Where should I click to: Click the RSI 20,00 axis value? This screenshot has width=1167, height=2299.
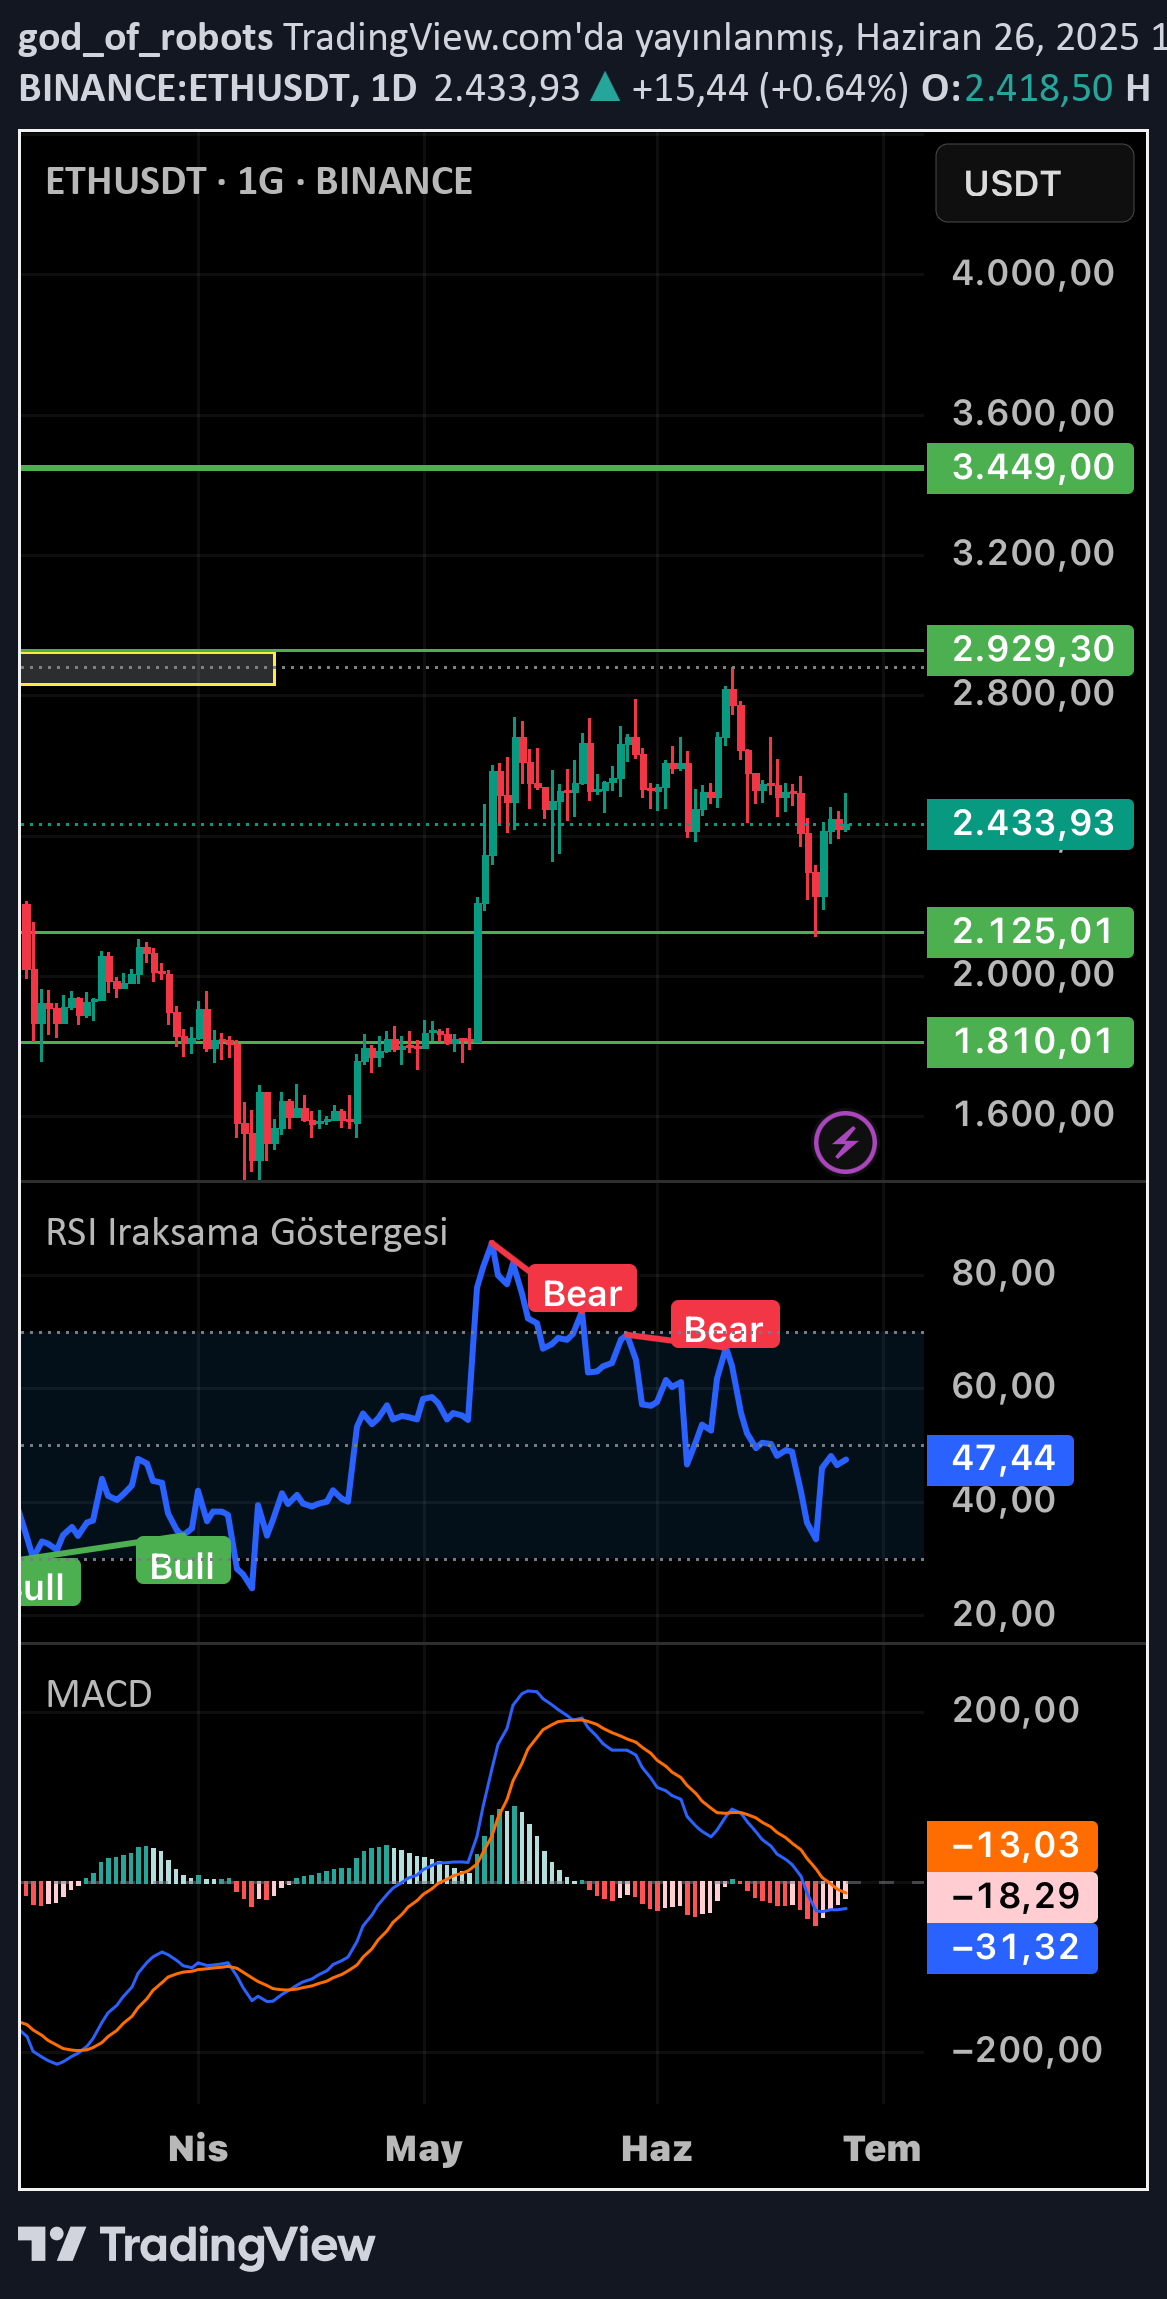tap(1004, 1614)
